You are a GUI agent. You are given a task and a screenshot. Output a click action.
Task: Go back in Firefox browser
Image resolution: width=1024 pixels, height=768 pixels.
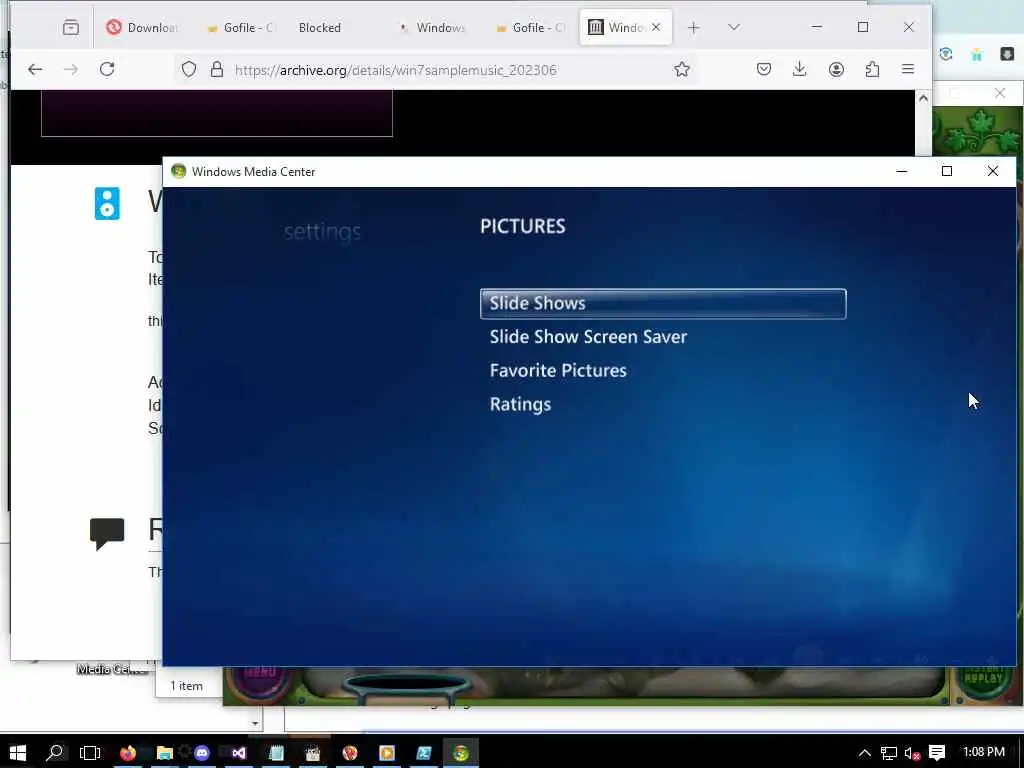35,69
